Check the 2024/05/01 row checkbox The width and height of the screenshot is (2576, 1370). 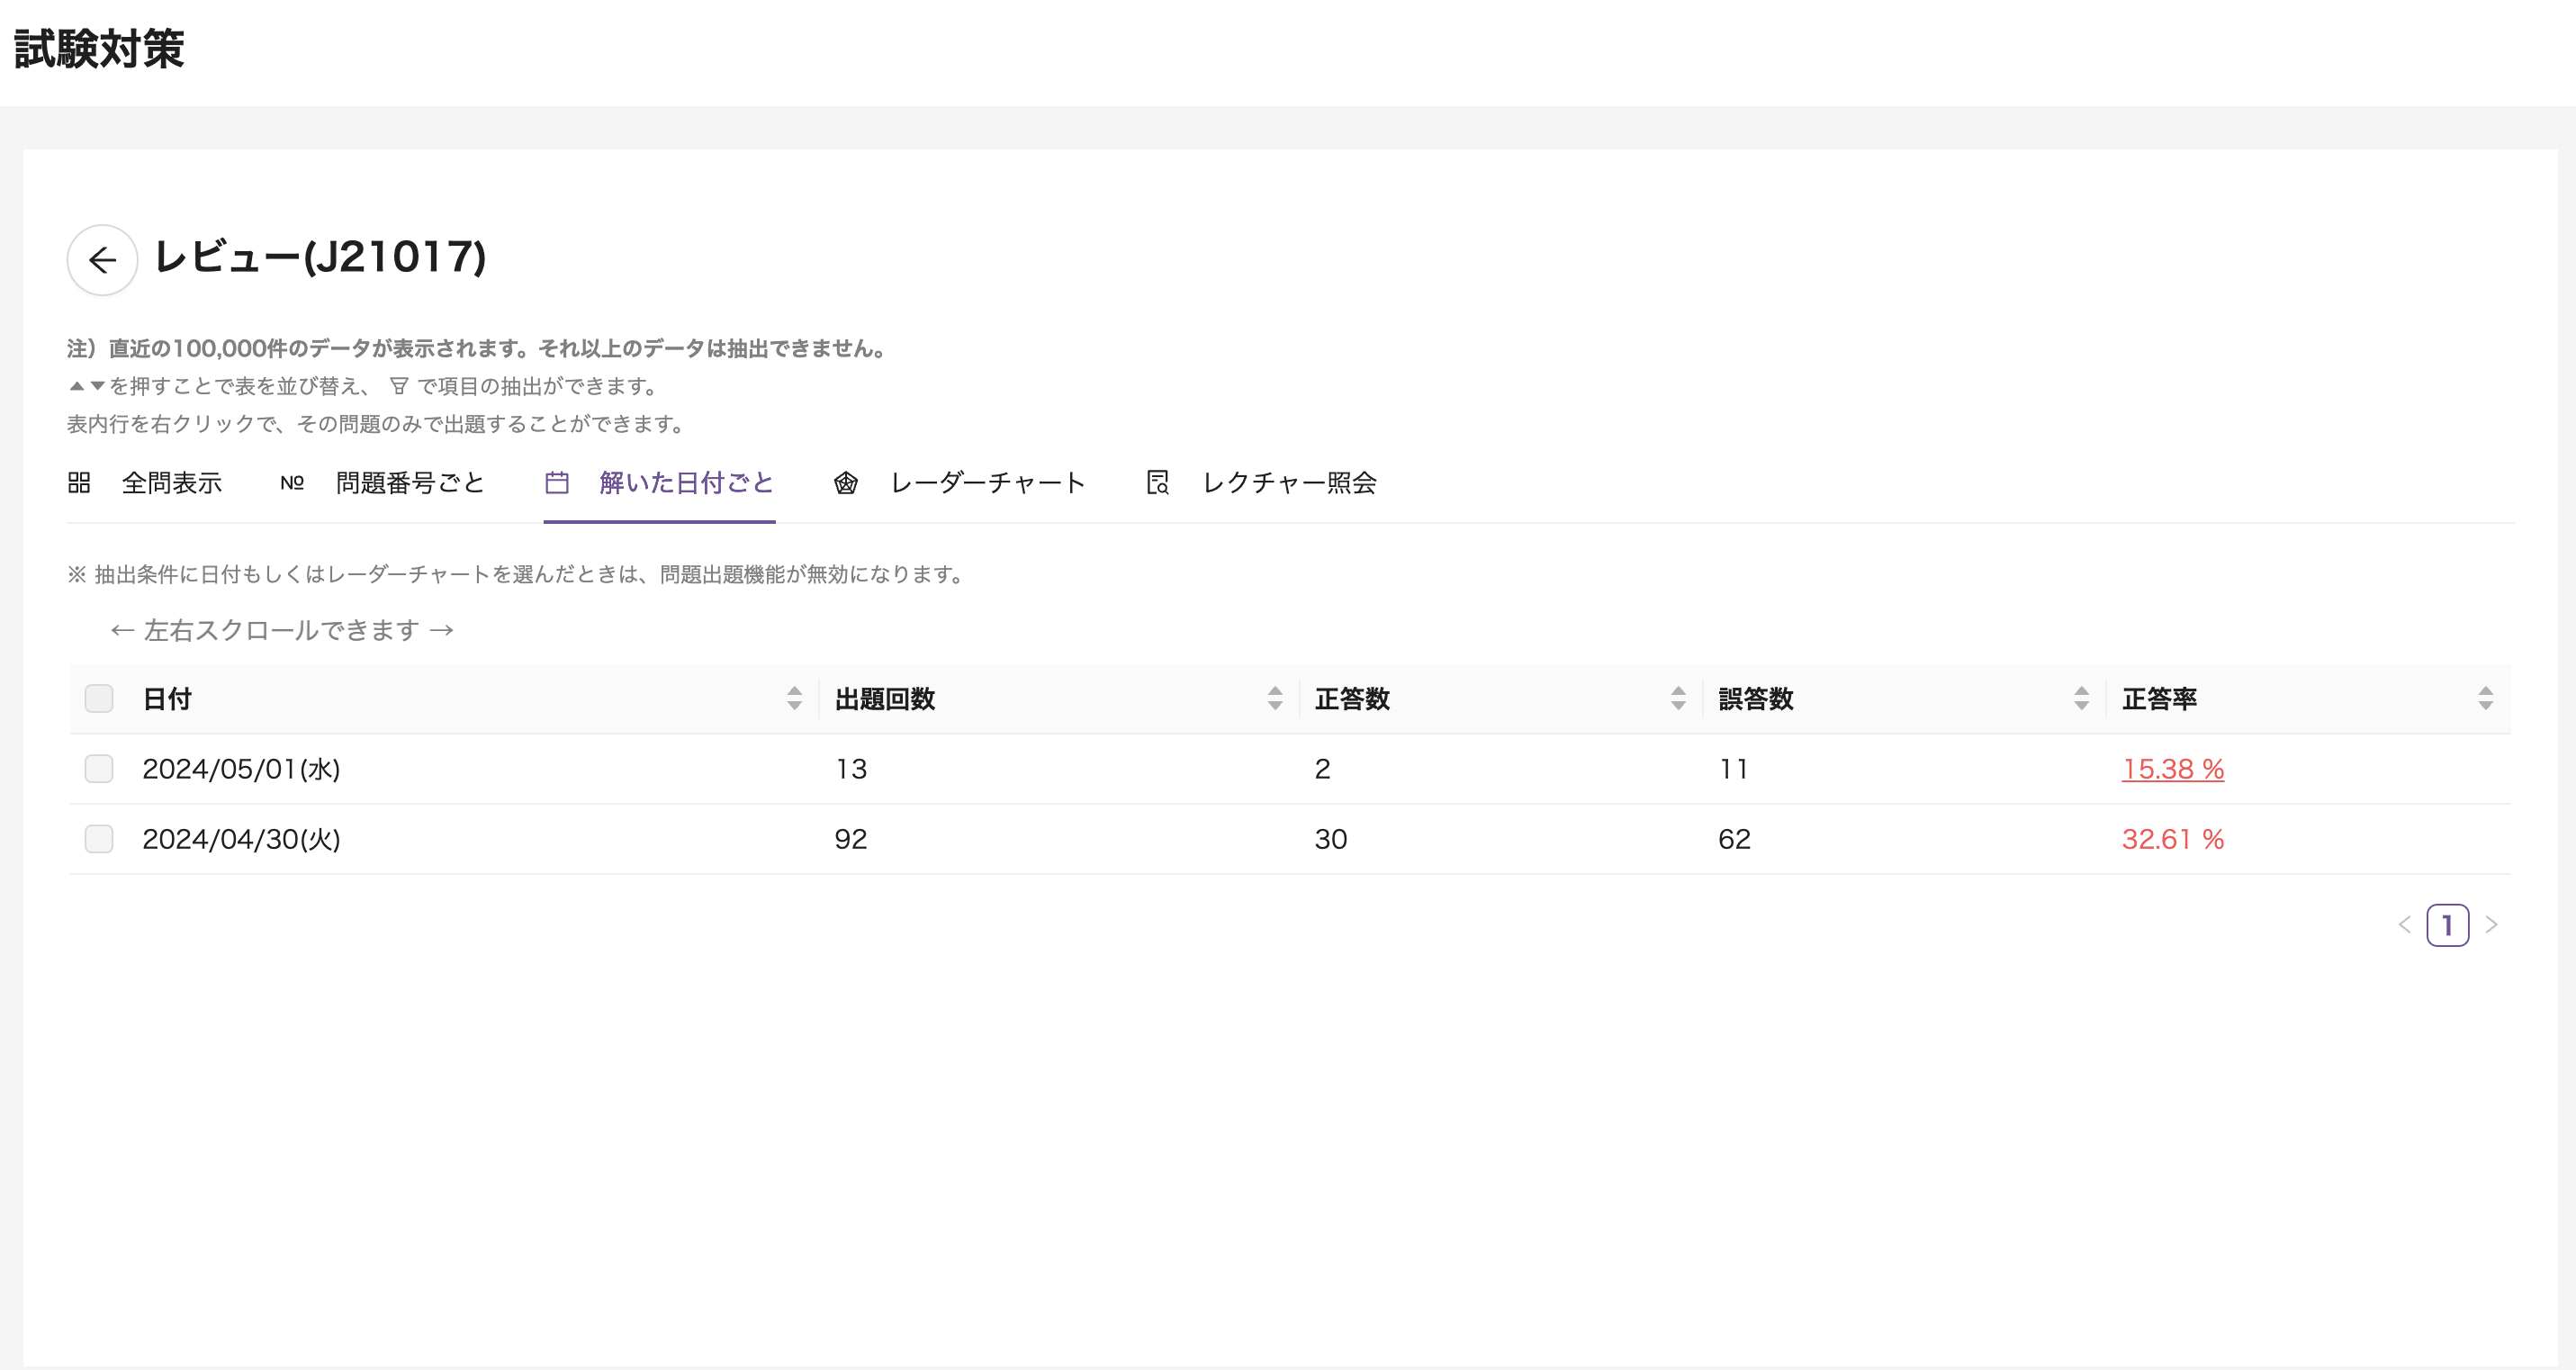coord(99,768)
